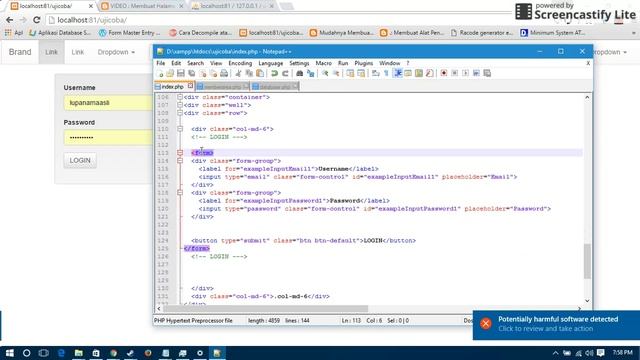Toggle the Document Map icon
640x360 pixels.
pyautogui.click(x=419, y=73)
